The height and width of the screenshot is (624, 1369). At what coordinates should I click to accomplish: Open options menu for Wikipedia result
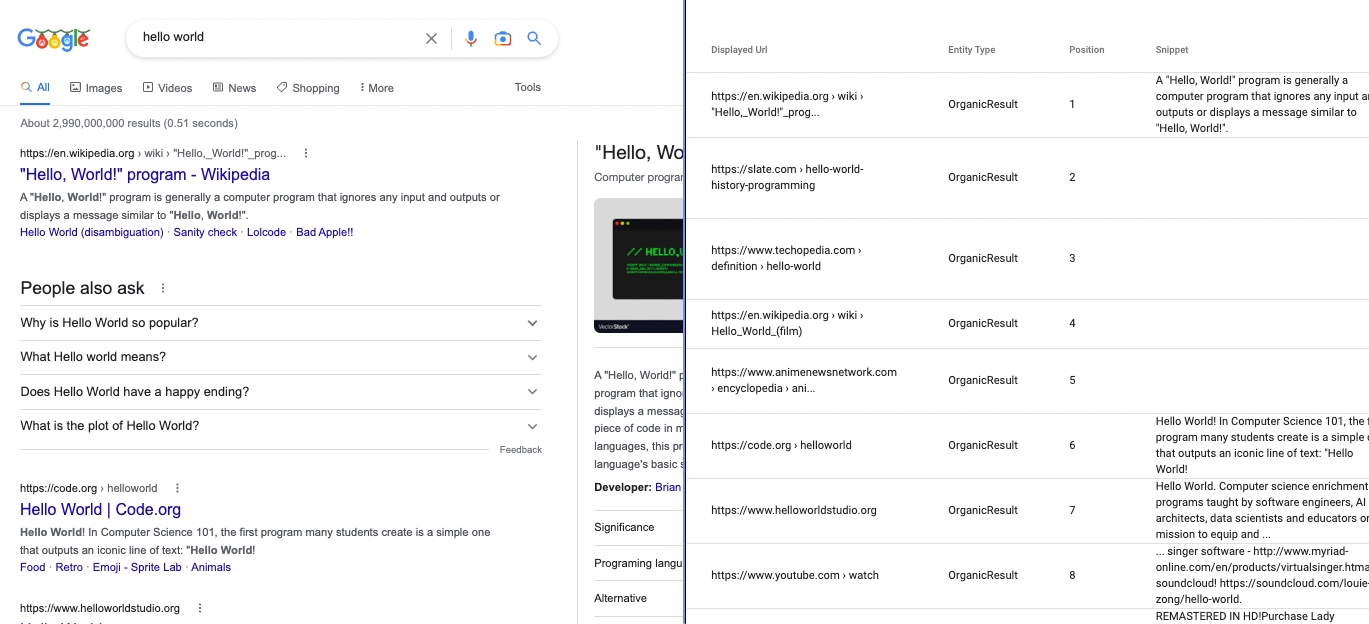306,154
